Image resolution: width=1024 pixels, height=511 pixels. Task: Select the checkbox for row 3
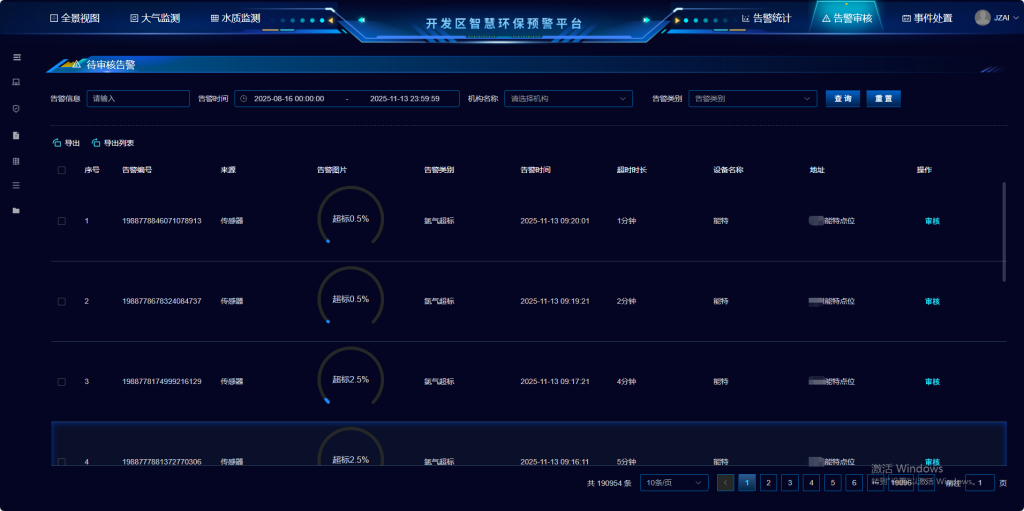point(61,382)
